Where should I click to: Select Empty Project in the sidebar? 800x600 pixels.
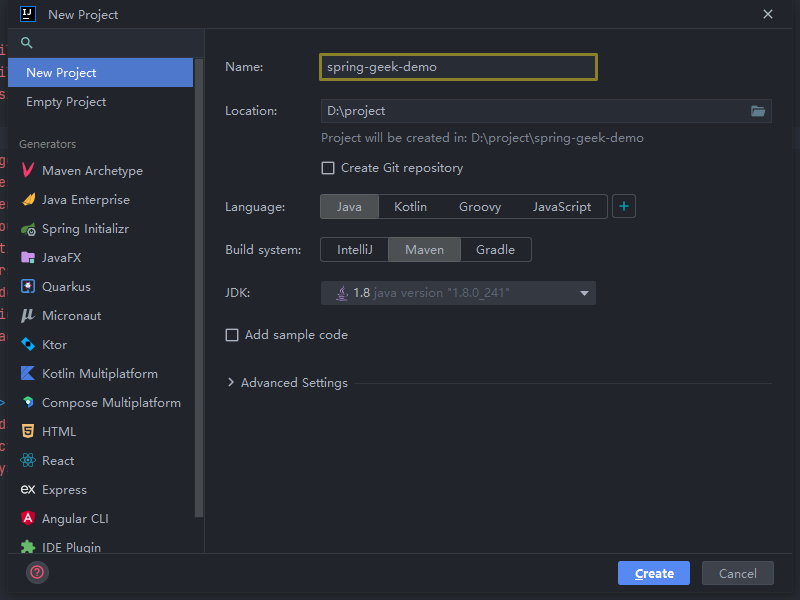(x=66, y=102)
